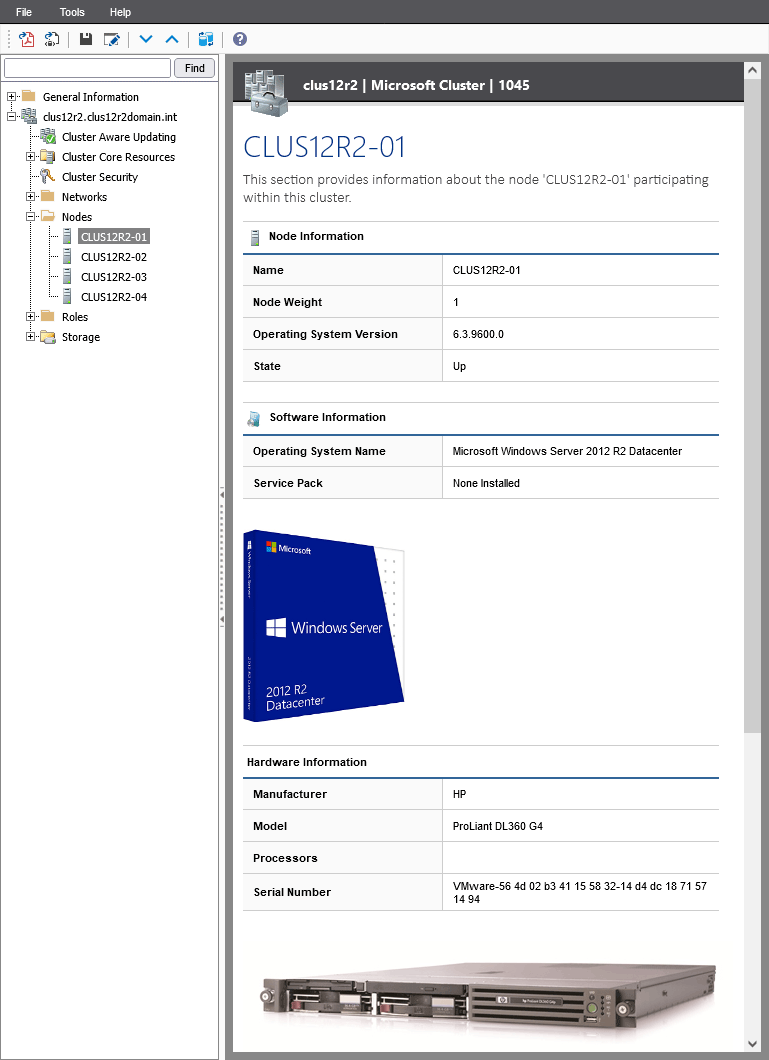Click the export to XML toolbar icon
The width and height of the screenshot is (769, 1060).
coord(52,39)
